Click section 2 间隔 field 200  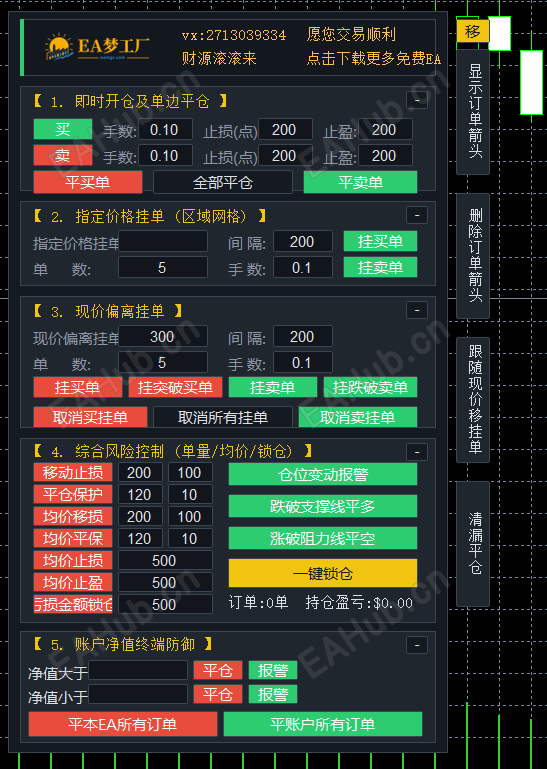point(303,241)
